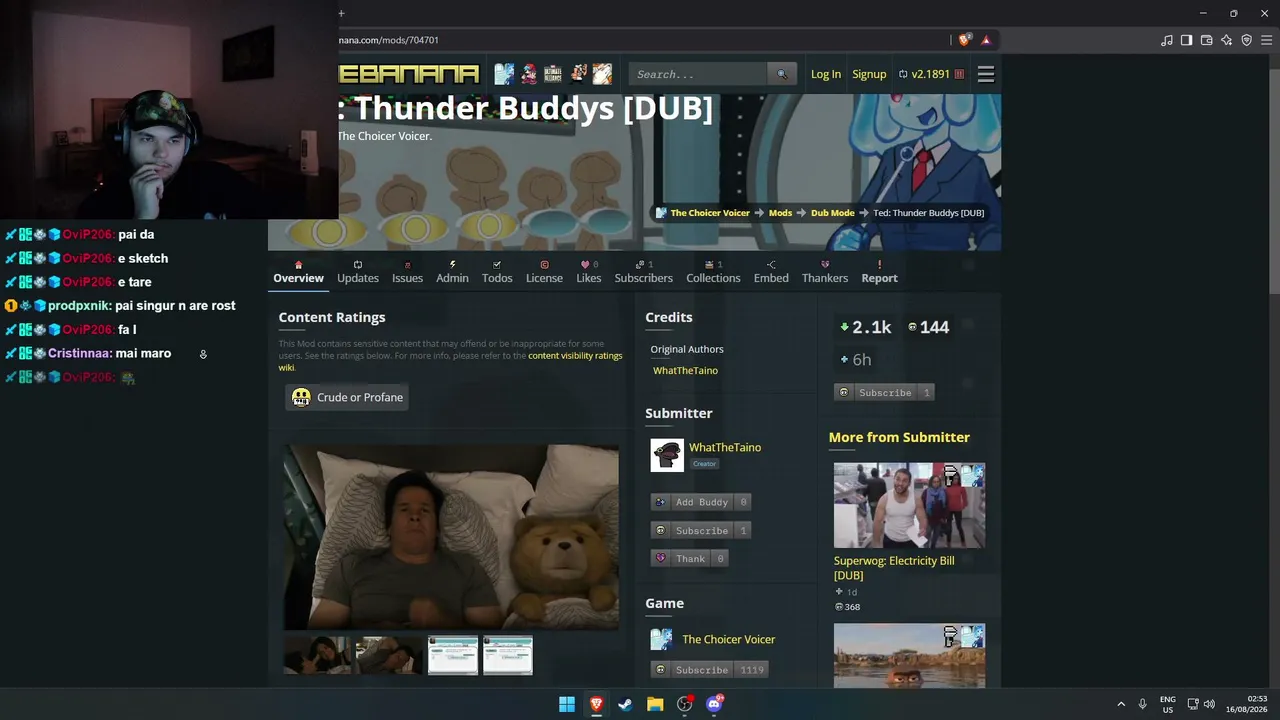Viewport: 1280px width, 720px height.
Task: Click the Thank button
Action: [690, 558]
